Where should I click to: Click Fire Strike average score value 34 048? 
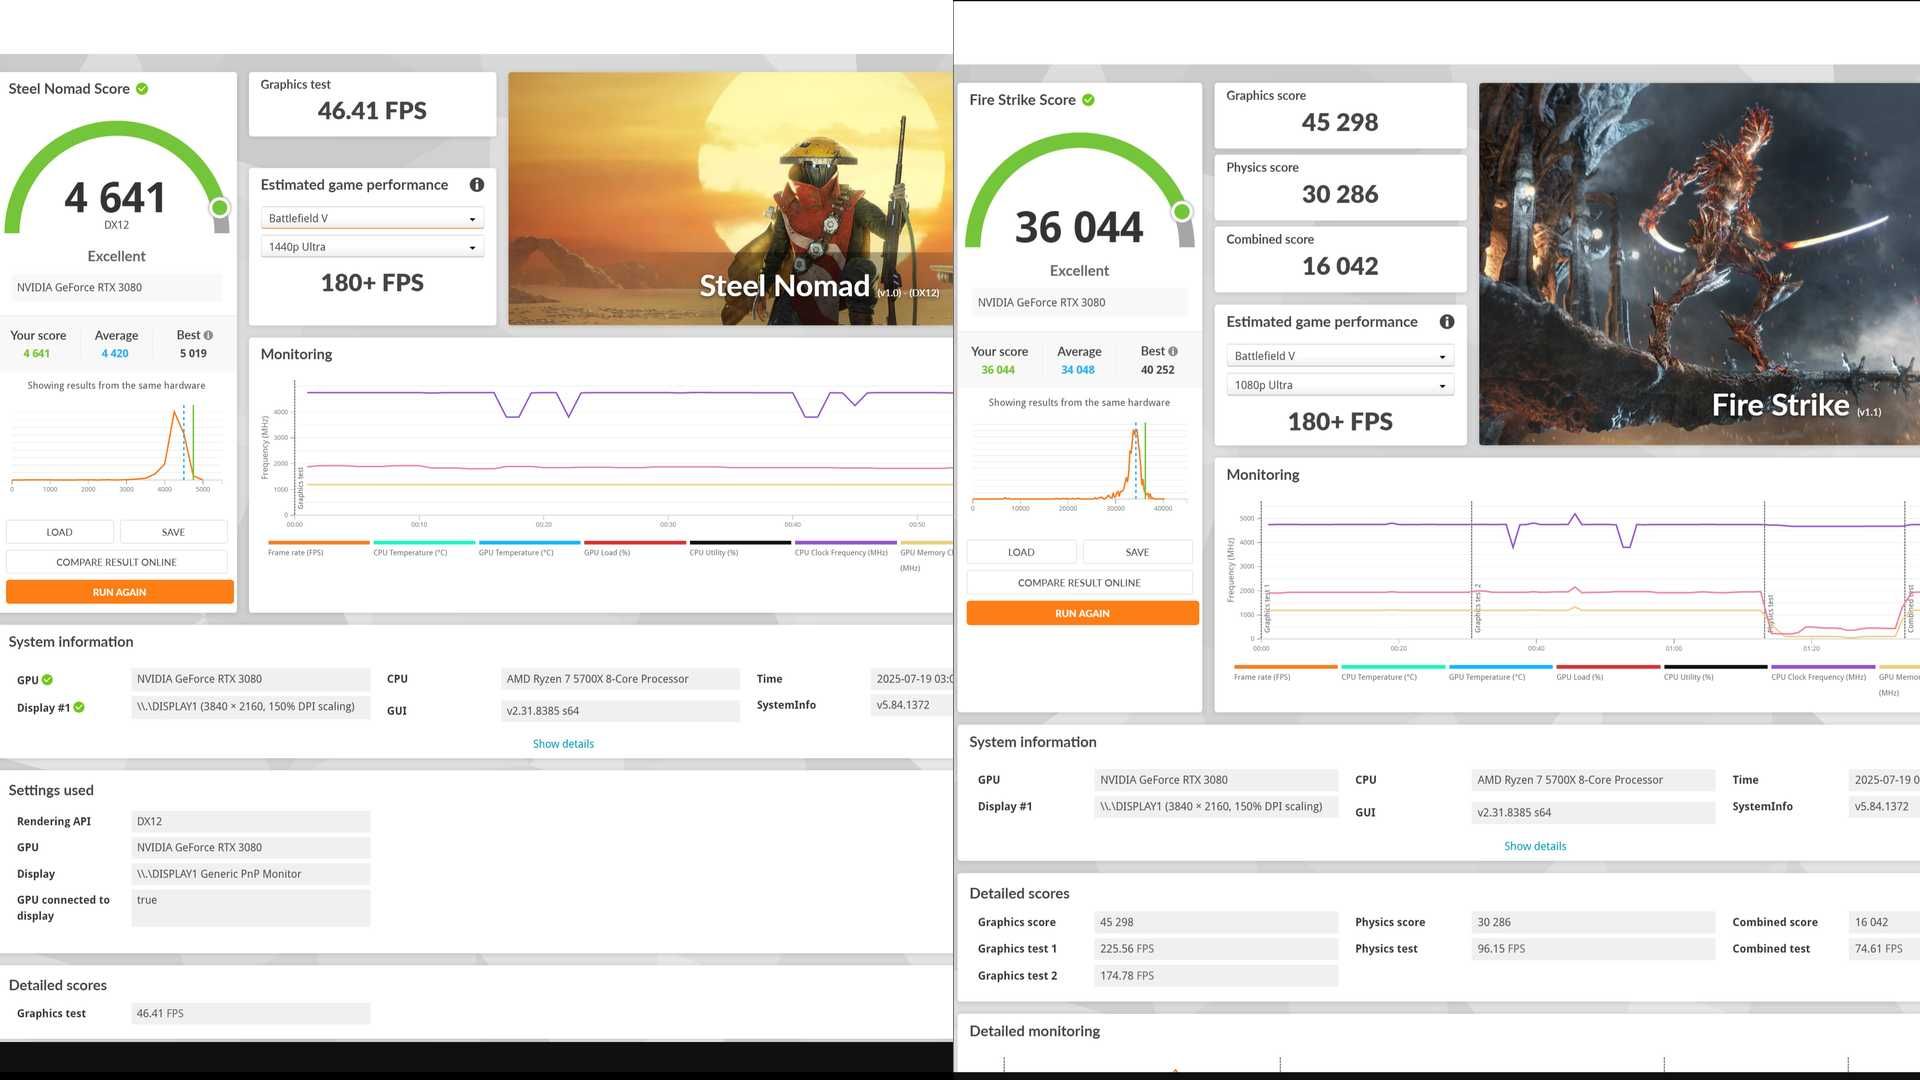tap(1078, 370)
